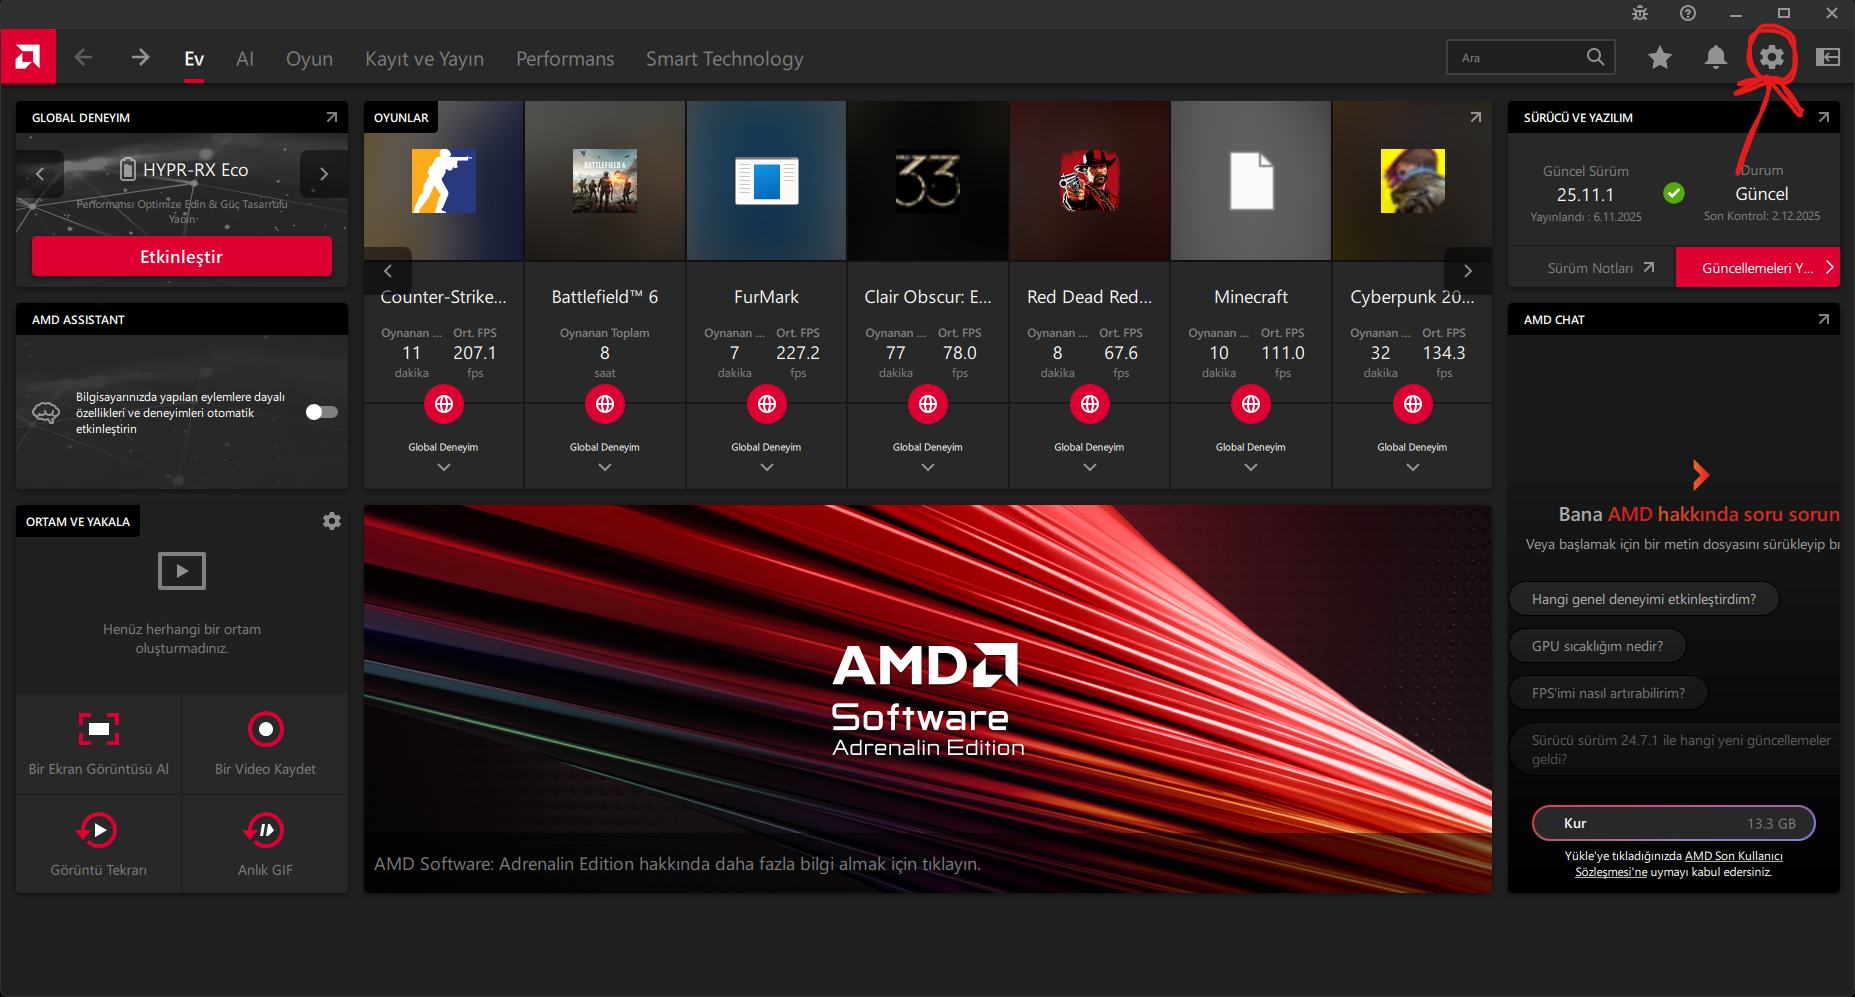Show next games in the list
This screenshot has height=997, width=1855.
tap(1468, 270)
